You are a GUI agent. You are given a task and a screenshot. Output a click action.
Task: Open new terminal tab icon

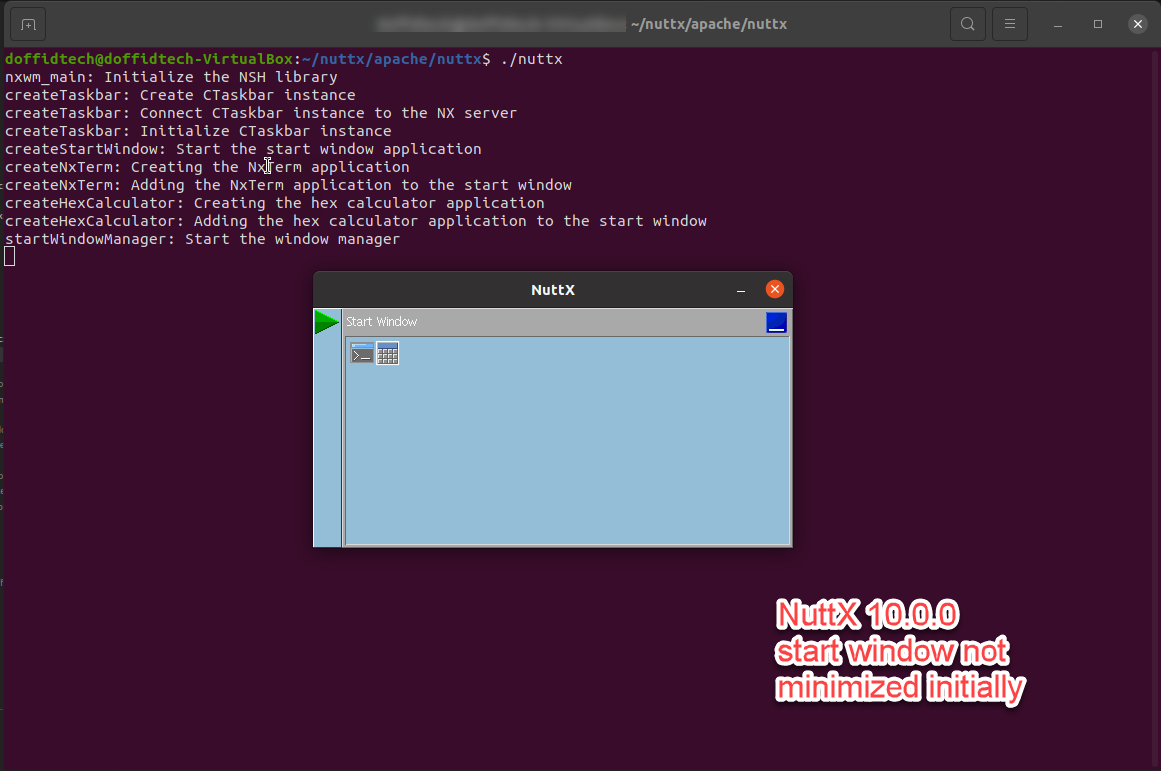pos(28,24)
